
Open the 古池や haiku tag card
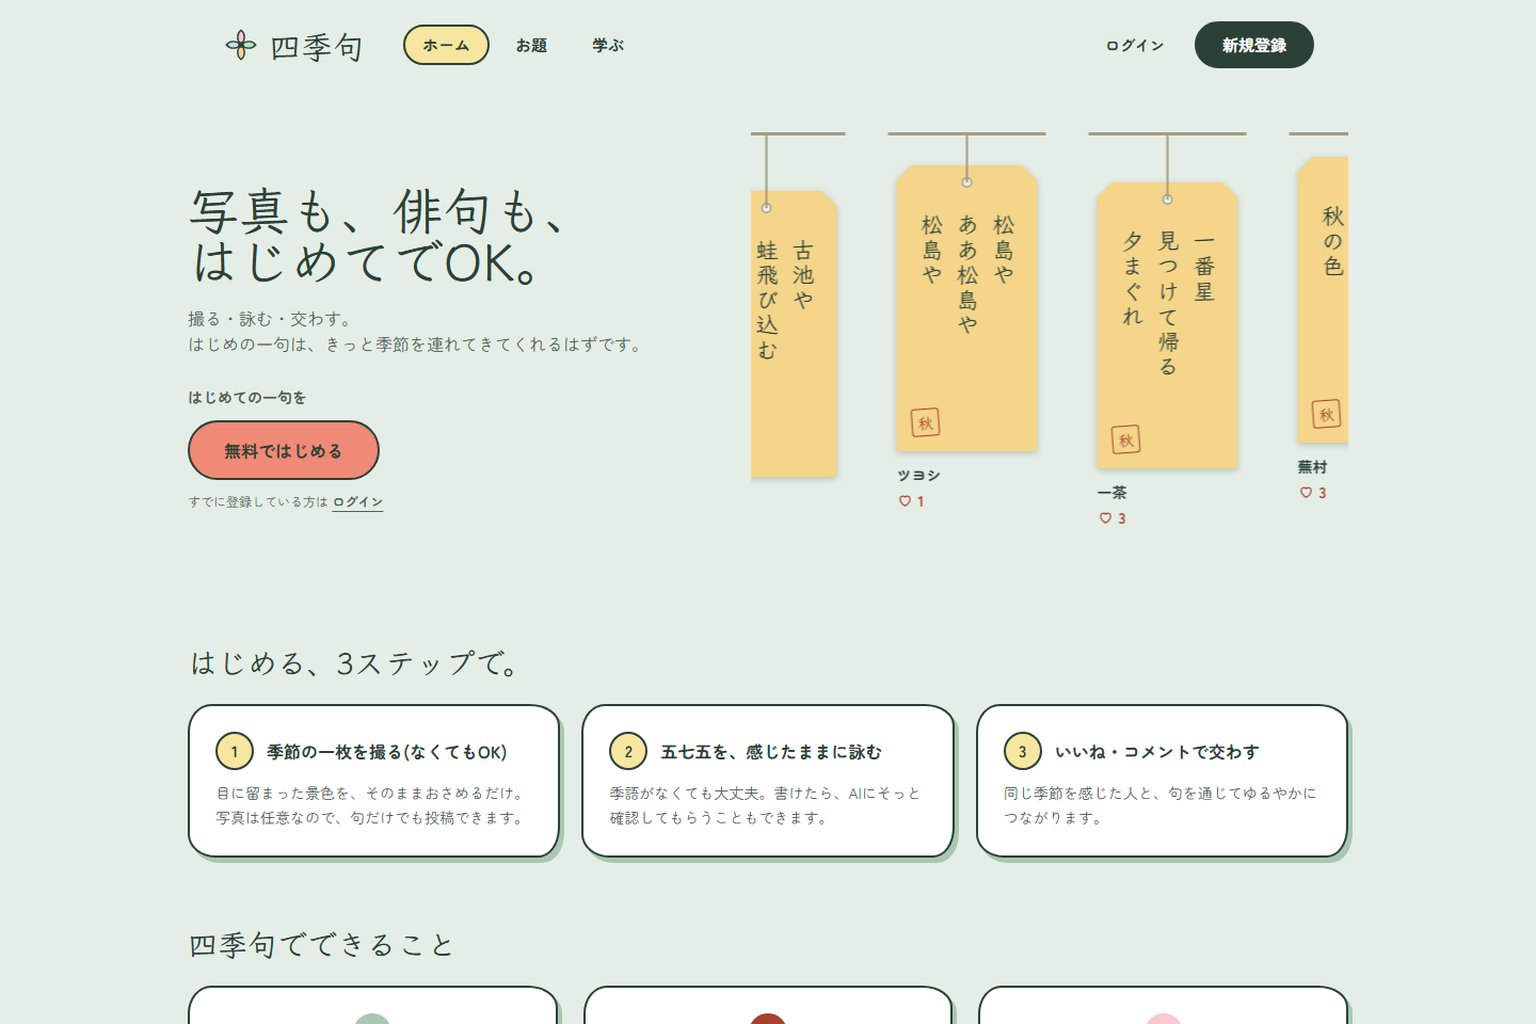(x=793, y=334)
